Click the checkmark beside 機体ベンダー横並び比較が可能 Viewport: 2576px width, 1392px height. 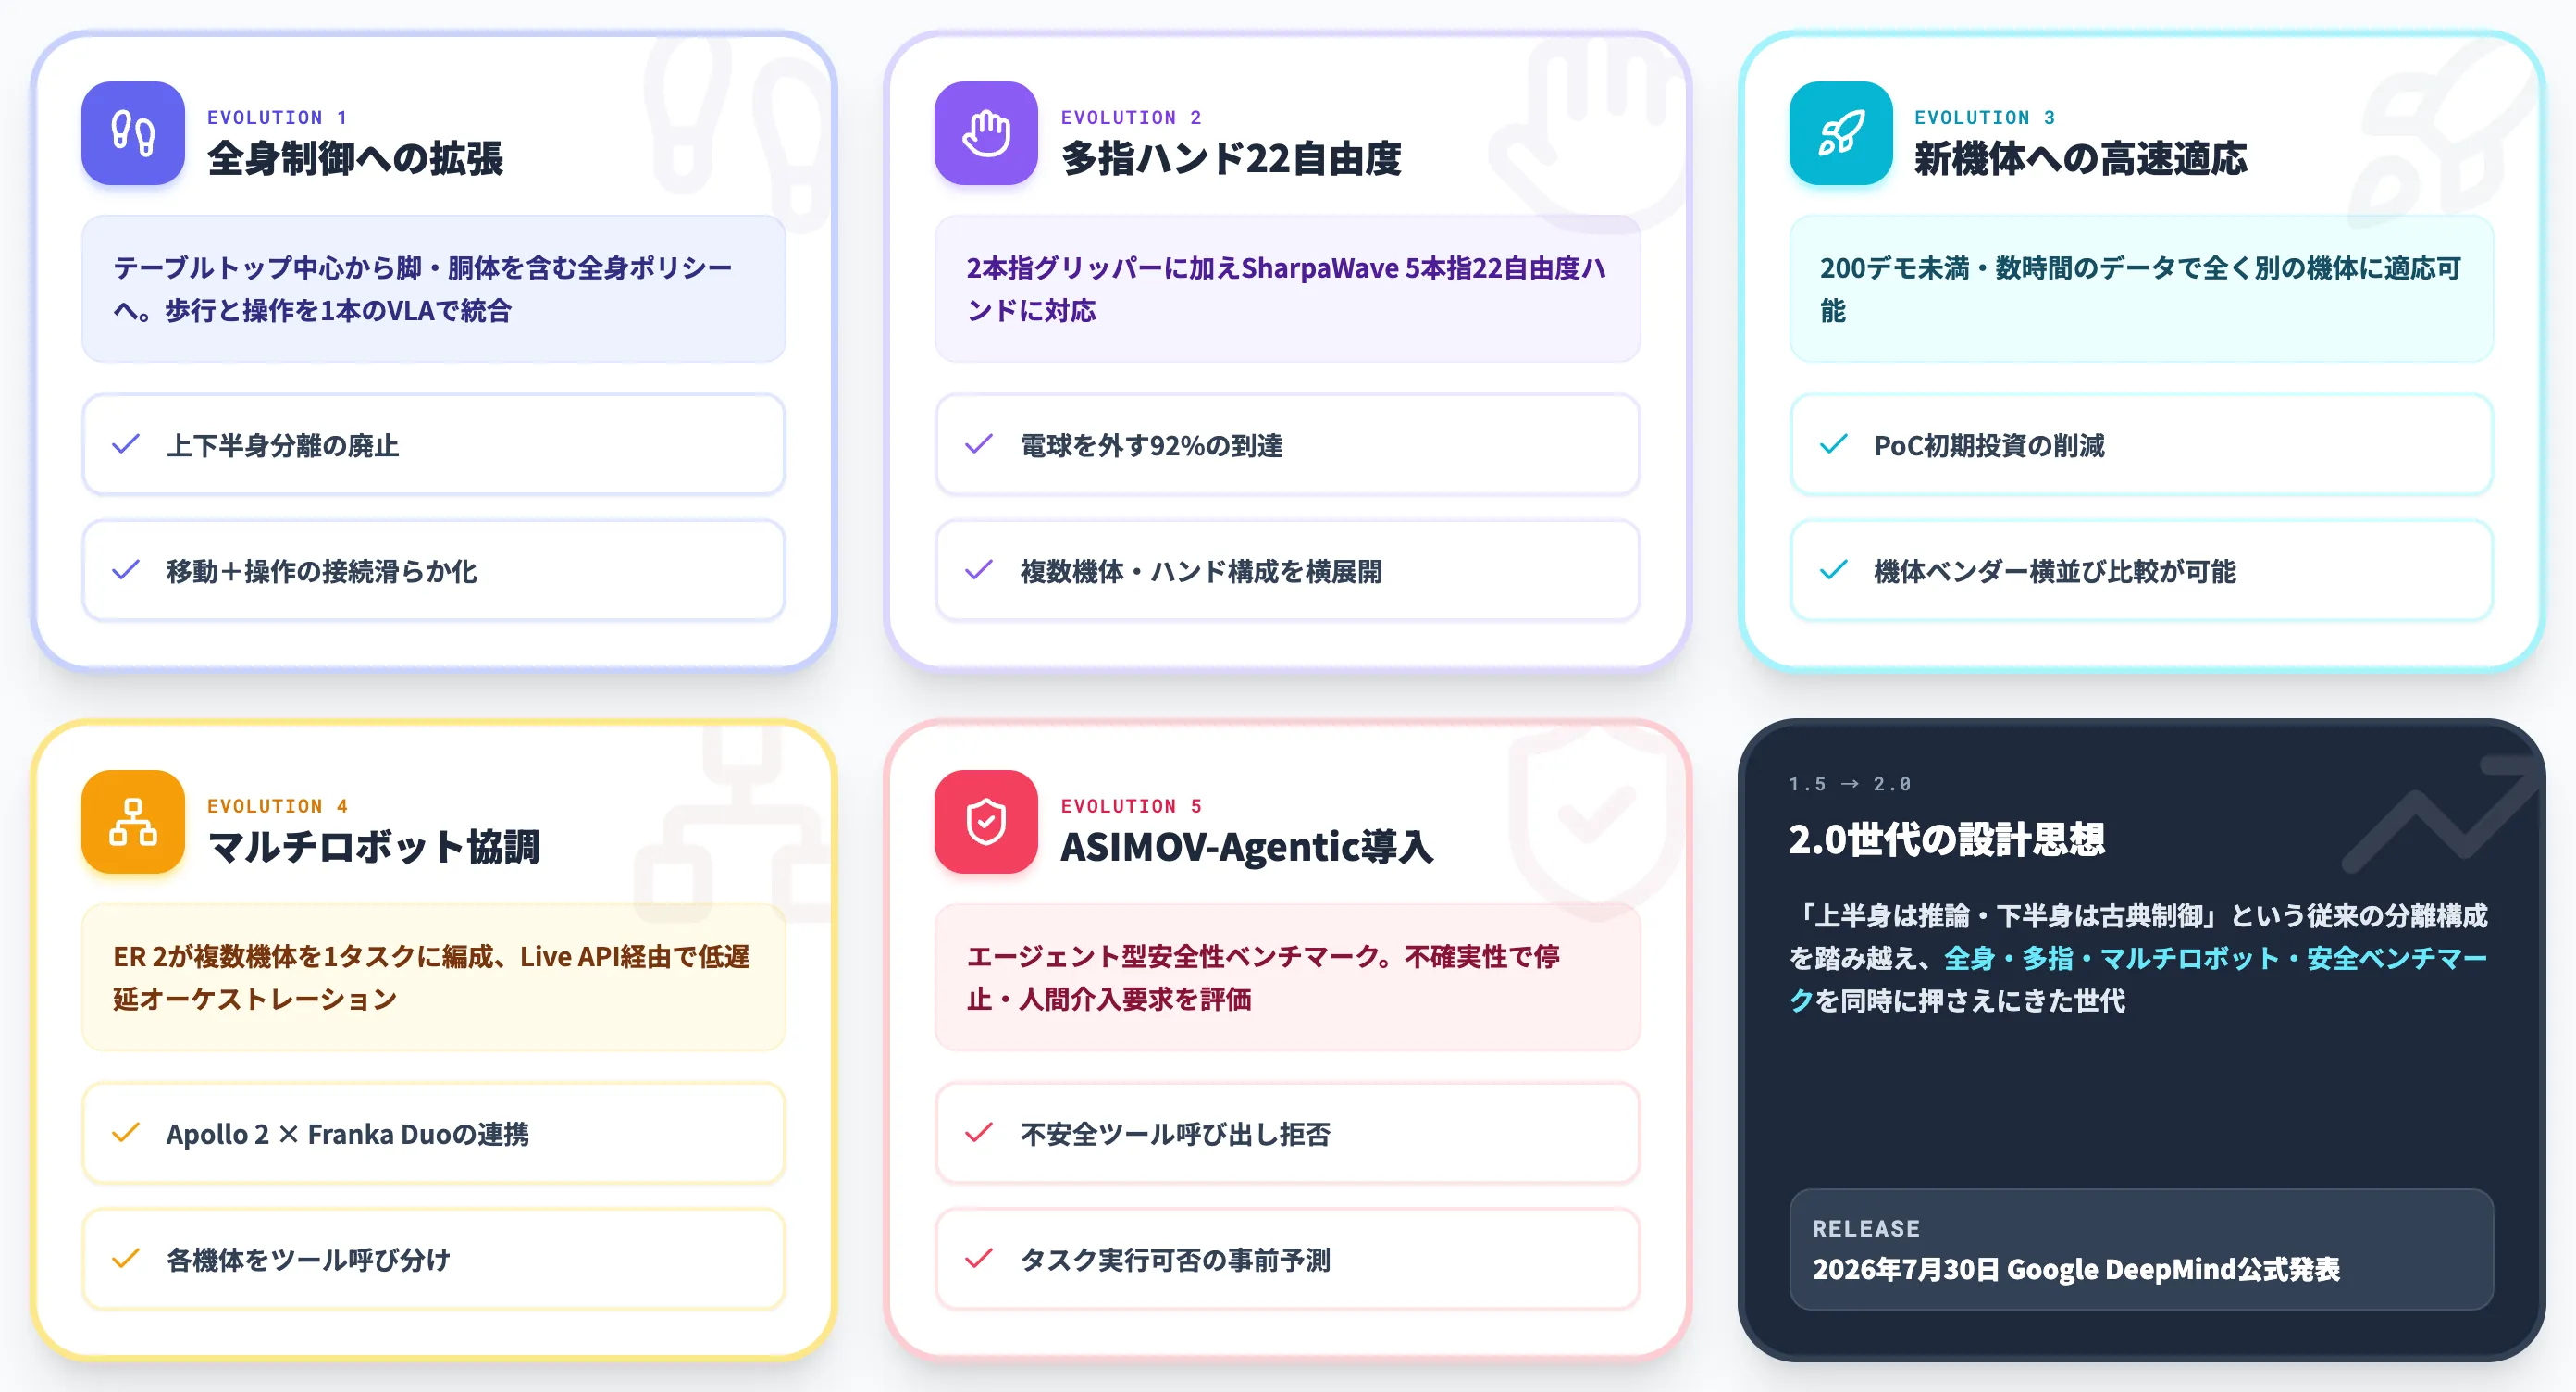pyautogui.click(x=1834, y=570)
